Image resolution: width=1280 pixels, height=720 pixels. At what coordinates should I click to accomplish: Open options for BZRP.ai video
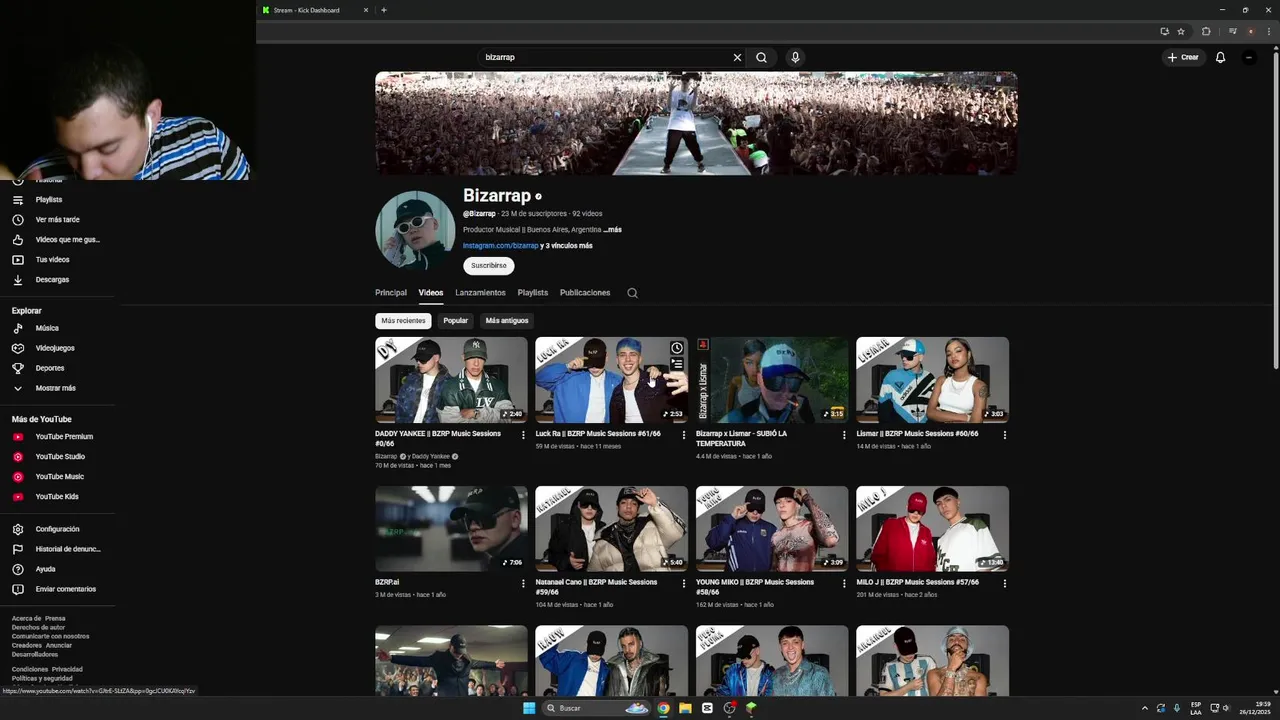(x=523, y=583)
